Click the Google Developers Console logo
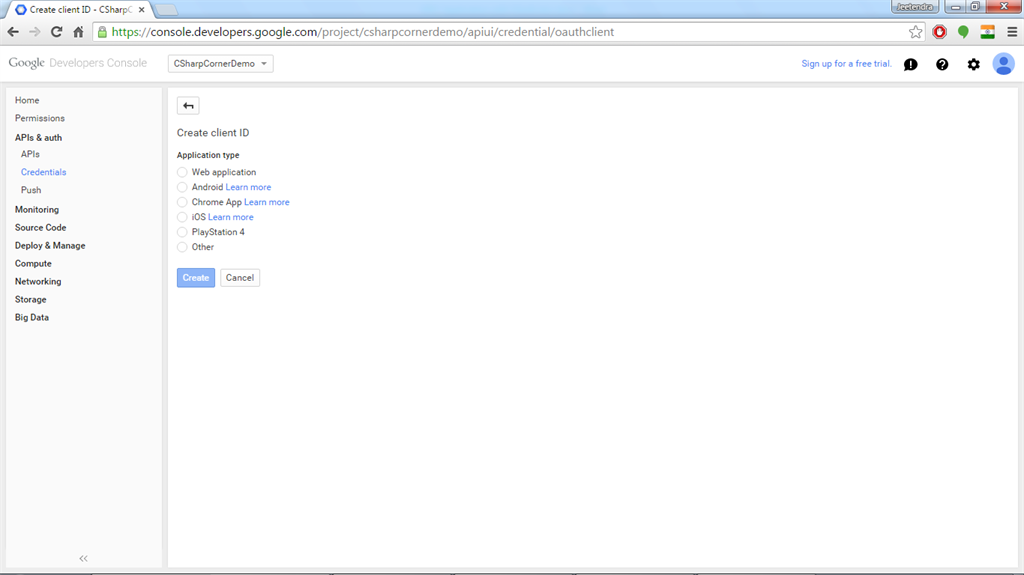This screenshot has width=1024, height=575. click(78, 63)
